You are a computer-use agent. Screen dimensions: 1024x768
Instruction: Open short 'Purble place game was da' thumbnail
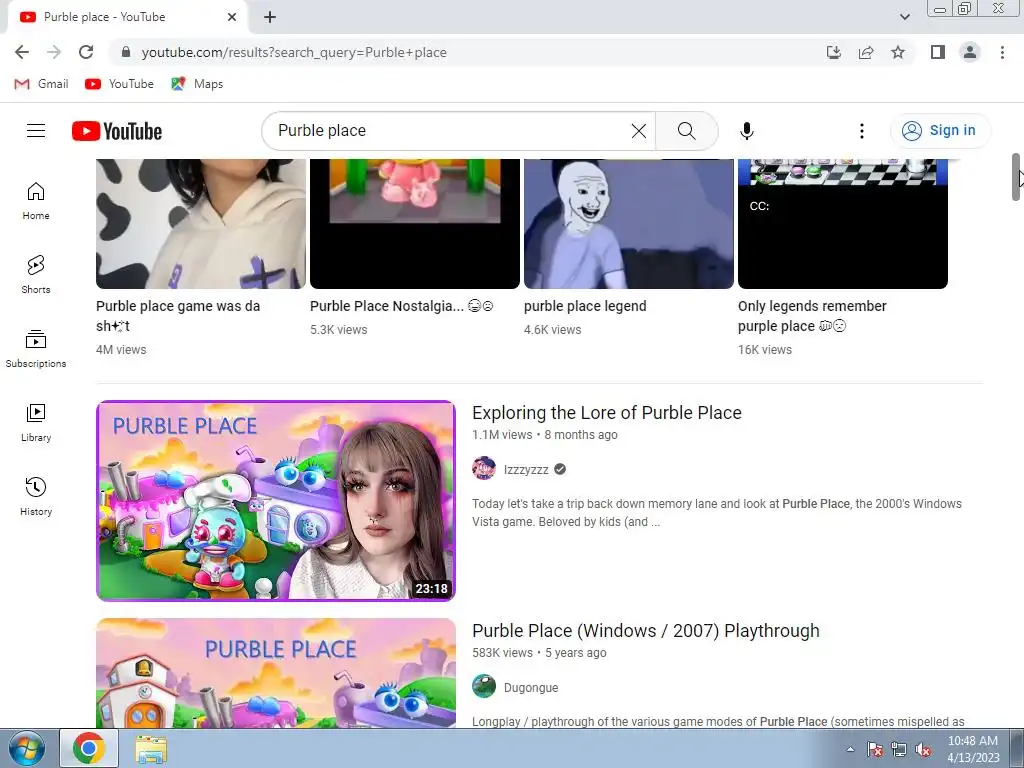[x=201, y=223]
